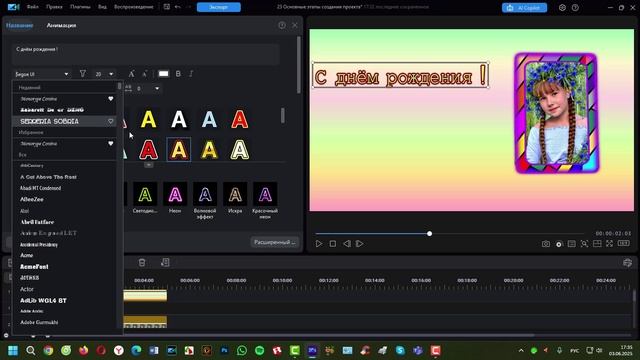640x360 pixels.
Task: Apply the white A text preset
Action: click(x=179, y=119)
